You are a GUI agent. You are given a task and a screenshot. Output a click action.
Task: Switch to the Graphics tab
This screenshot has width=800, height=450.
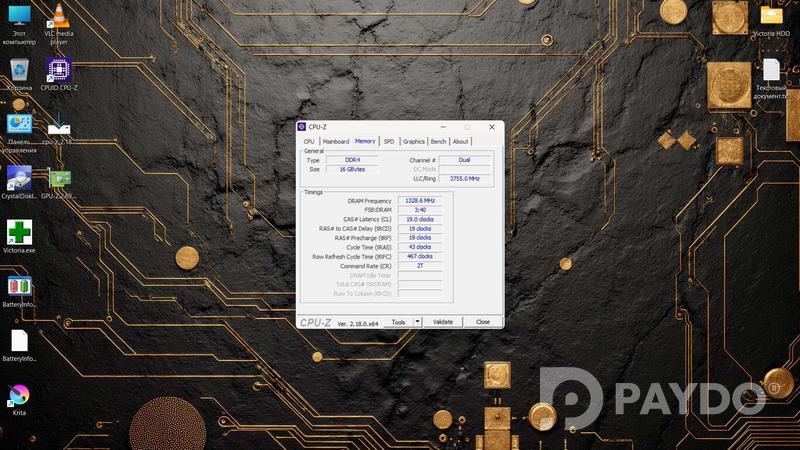tap(414, 142)
